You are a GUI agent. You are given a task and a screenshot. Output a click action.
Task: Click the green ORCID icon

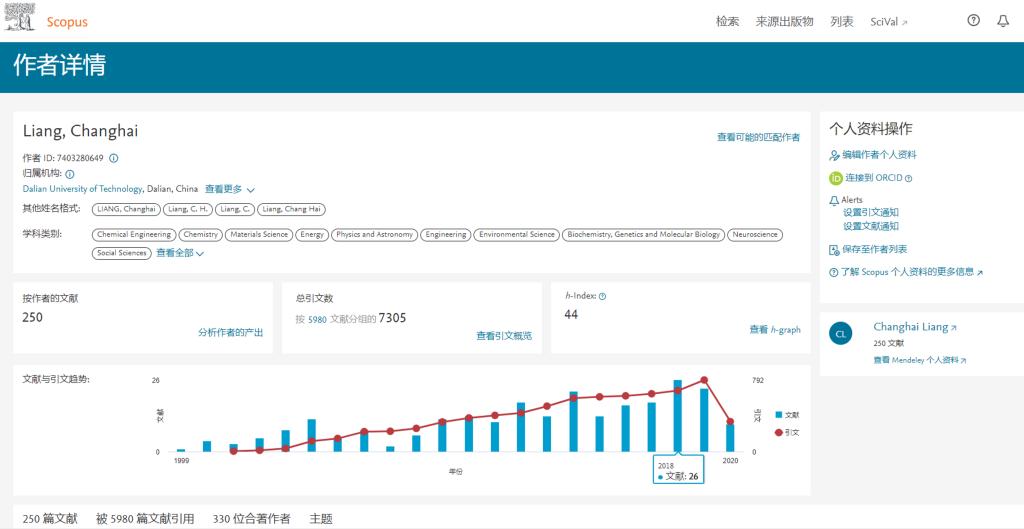pos(836,178)
